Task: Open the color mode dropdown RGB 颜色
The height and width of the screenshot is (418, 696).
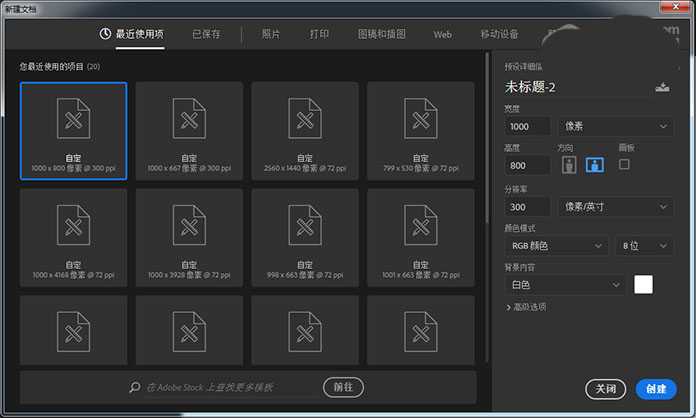Action: 556,246
